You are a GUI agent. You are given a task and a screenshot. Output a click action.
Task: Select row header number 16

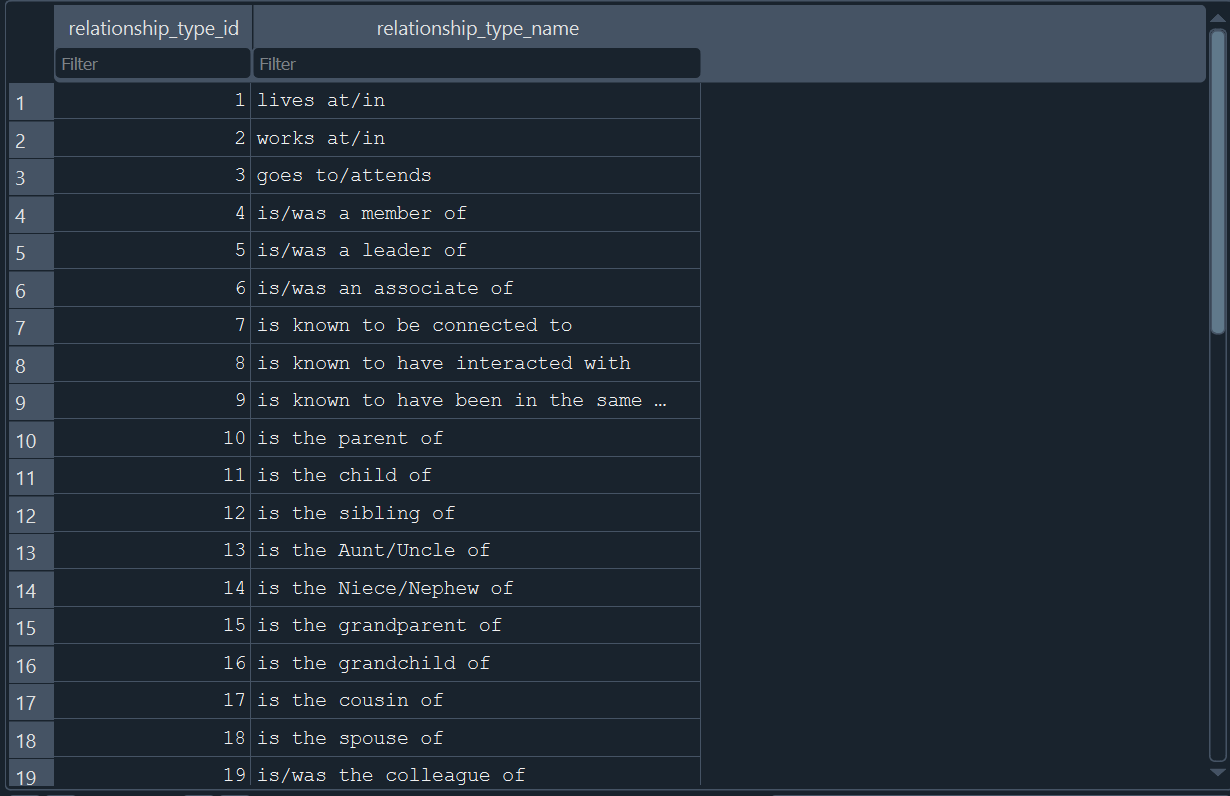click(31, 663)
